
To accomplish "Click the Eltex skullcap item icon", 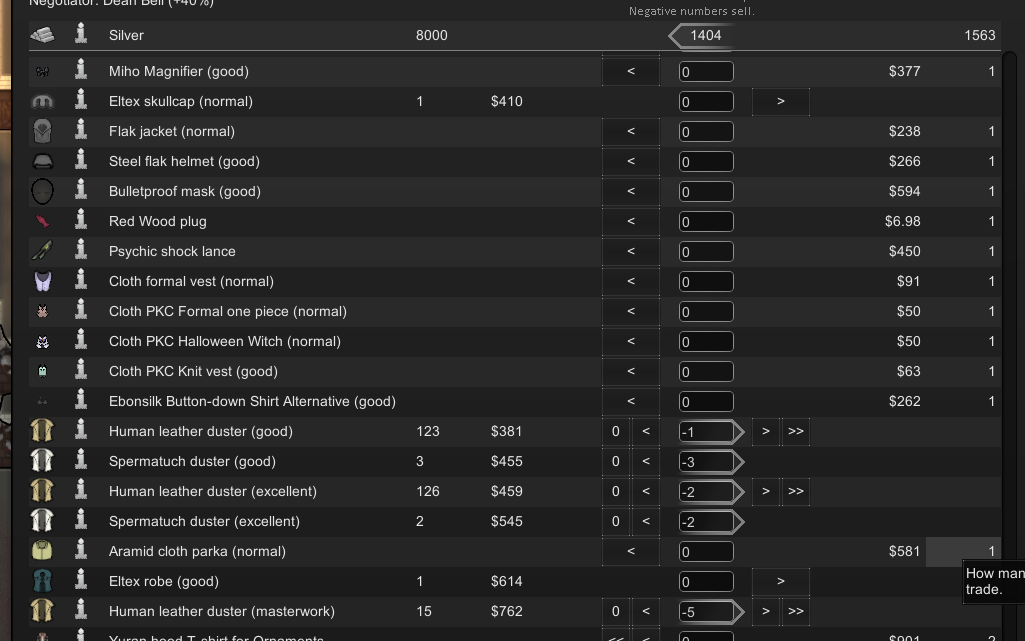I will pos(42,101).
